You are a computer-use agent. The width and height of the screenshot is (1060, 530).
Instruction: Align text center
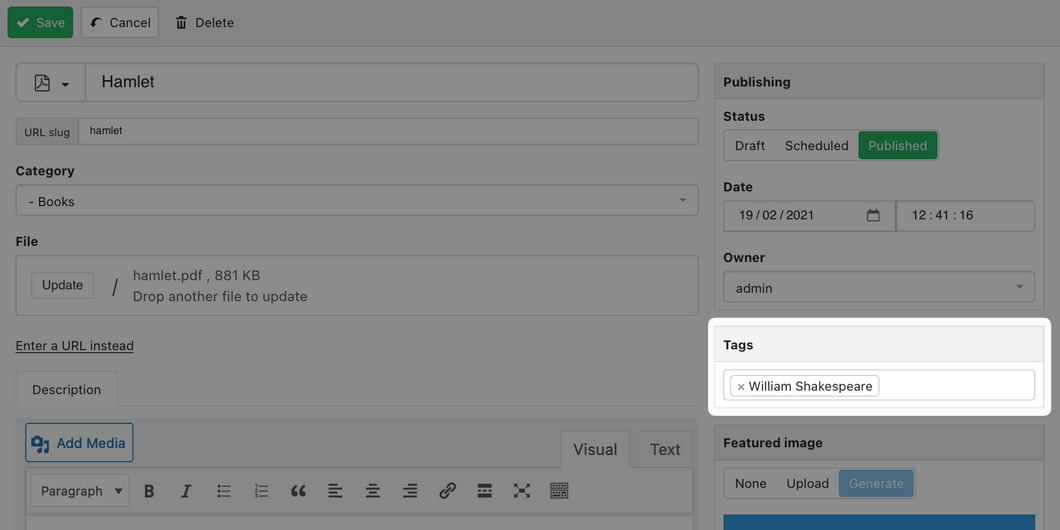[x=372, y=491]
